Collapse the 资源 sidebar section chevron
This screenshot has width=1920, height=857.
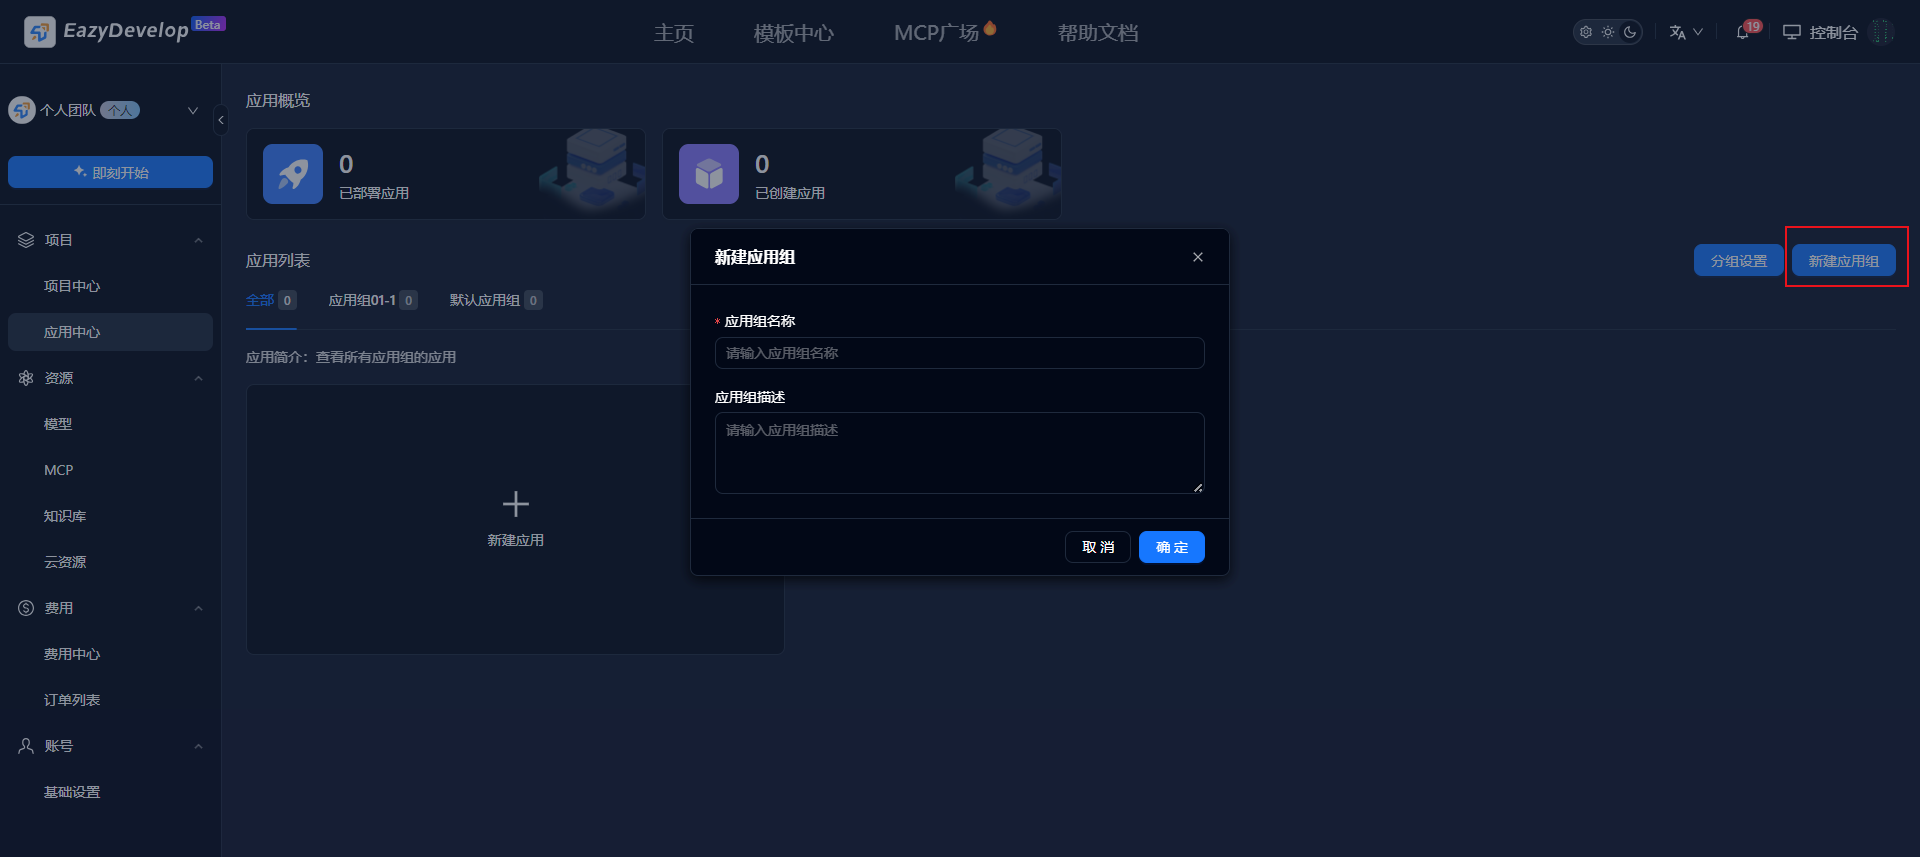(x=198, y=378)
